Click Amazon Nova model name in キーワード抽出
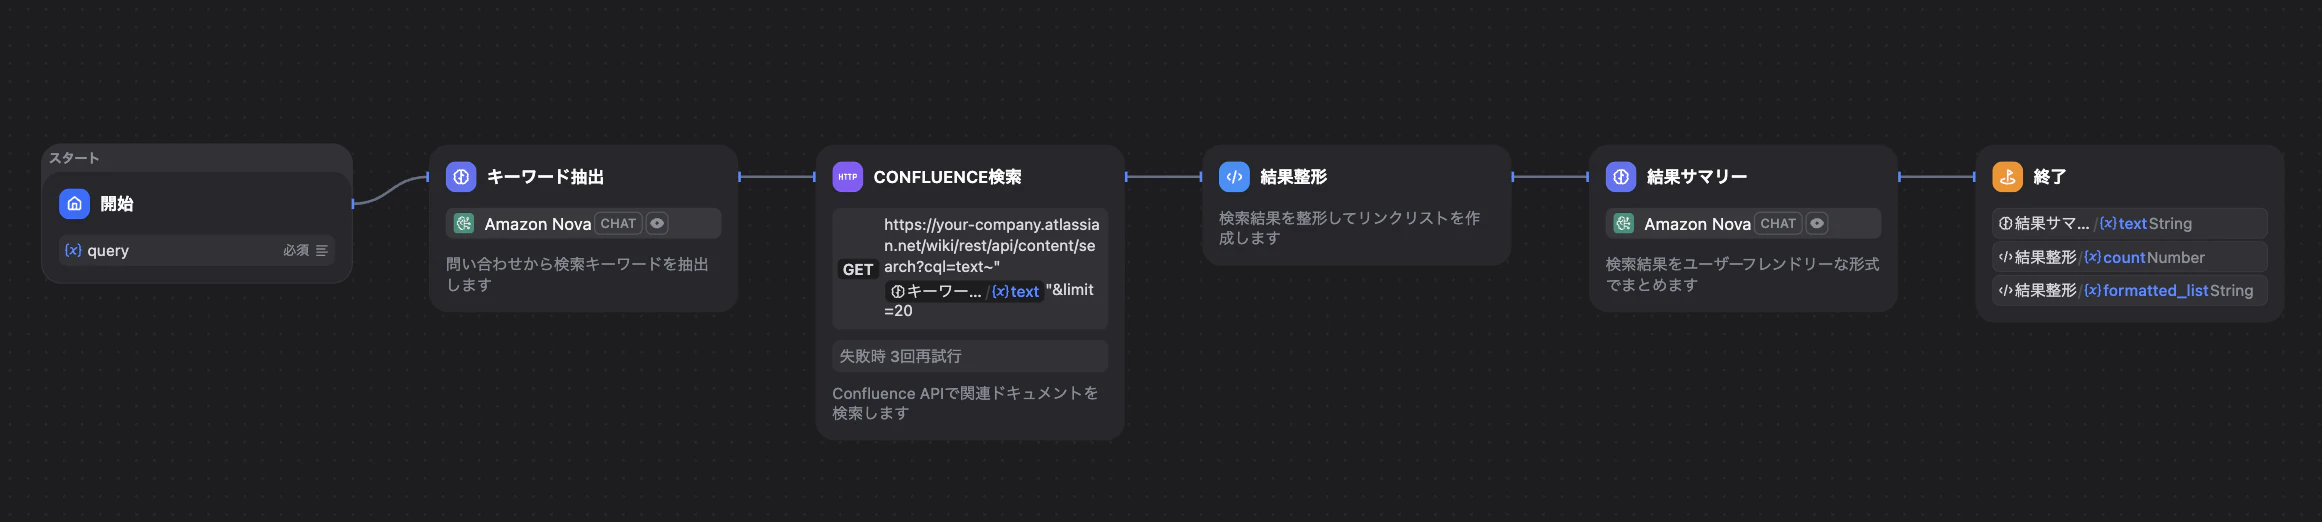This screenshot has height=522, width=2322. [x=537, y=224]
